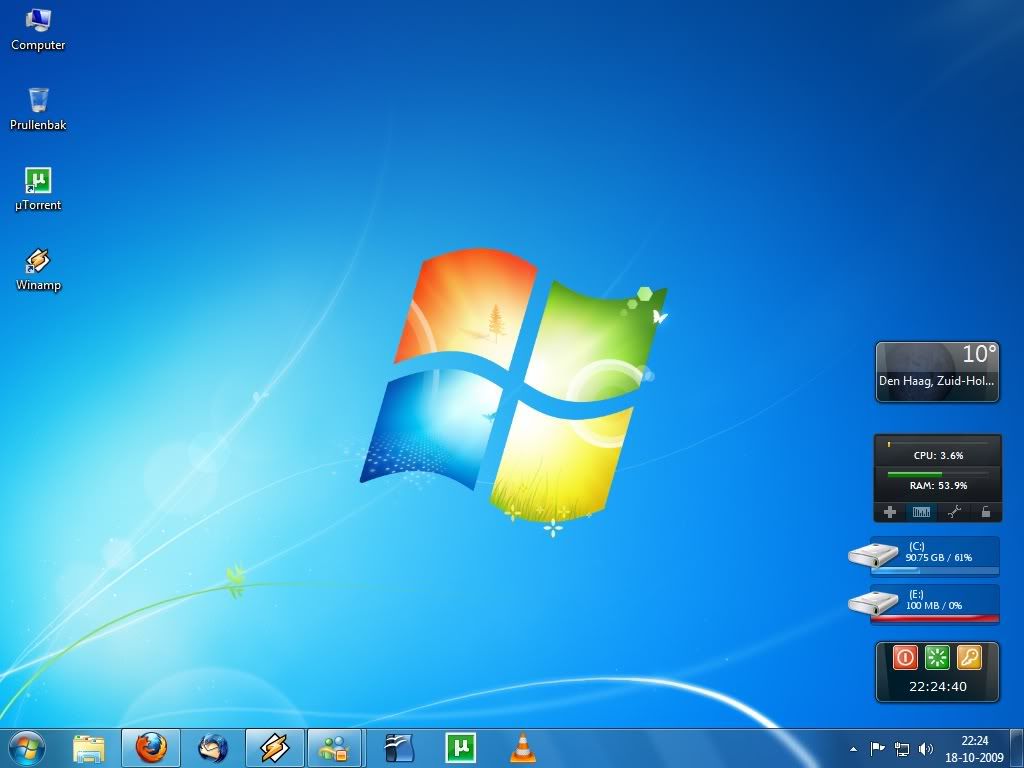Select the Winamp desktop shortcut
Screen dimensions: 1024x768
click(x=38, y=270)
